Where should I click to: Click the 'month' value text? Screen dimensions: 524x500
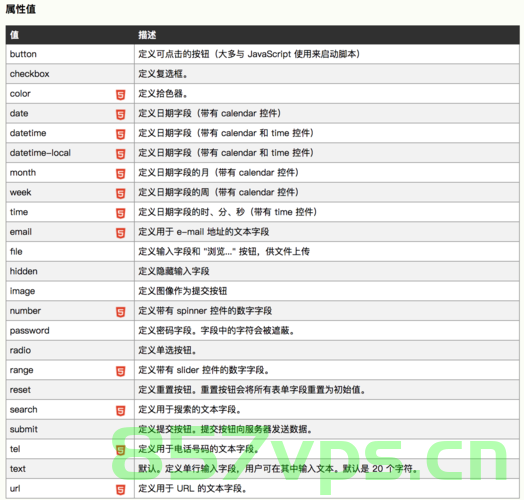click(23, 172)
